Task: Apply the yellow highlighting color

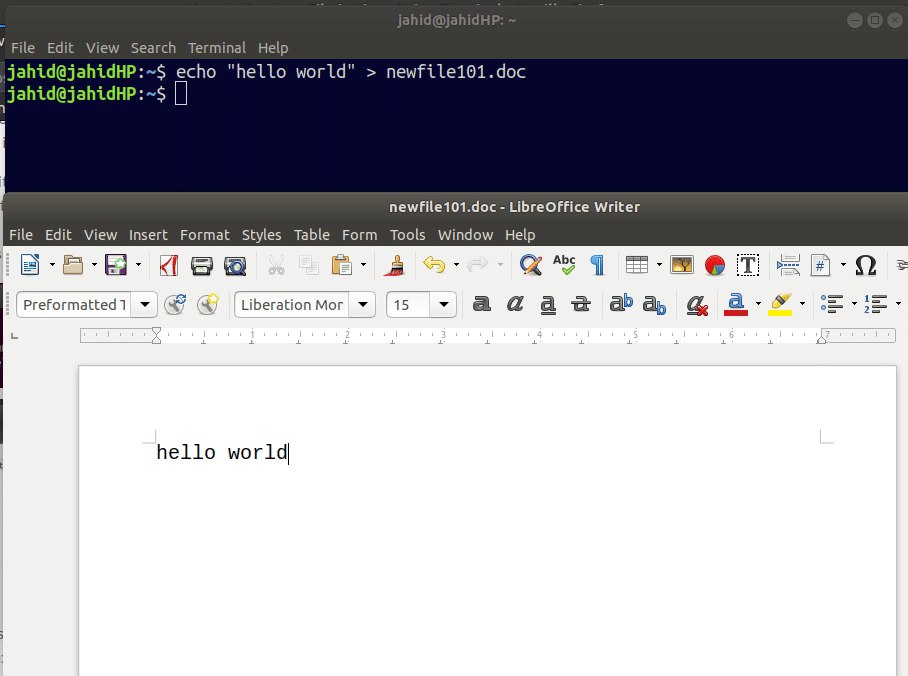Action: point(780,304)
